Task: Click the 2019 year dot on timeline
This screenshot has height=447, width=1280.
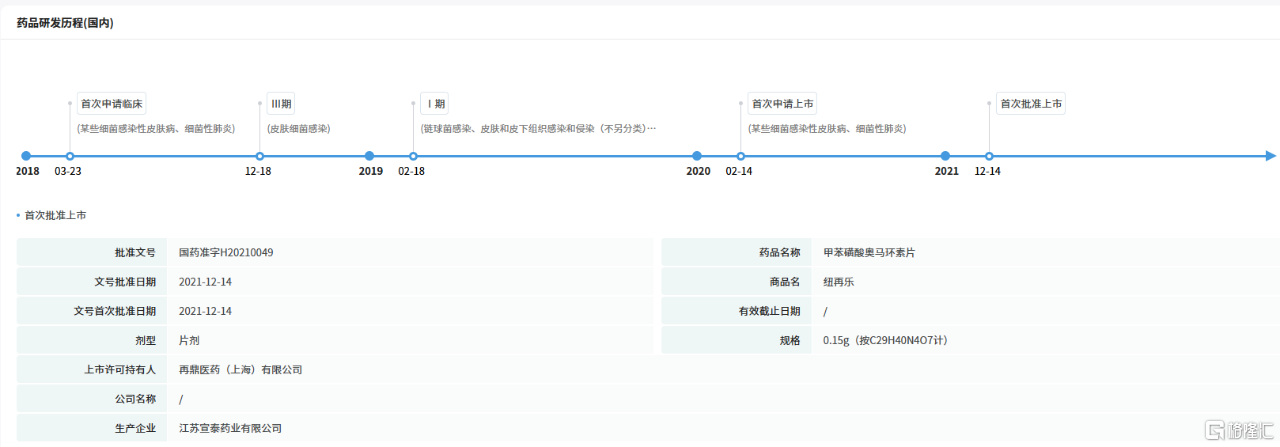Action: [x=370, y=156]
